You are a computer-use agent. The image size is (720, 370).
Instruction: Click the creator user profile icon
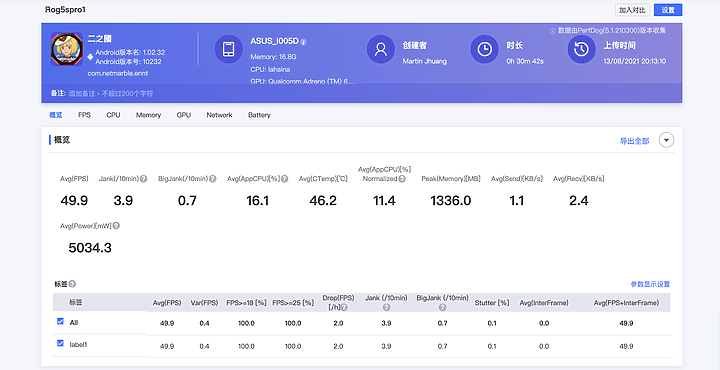(x=381, y=49)
